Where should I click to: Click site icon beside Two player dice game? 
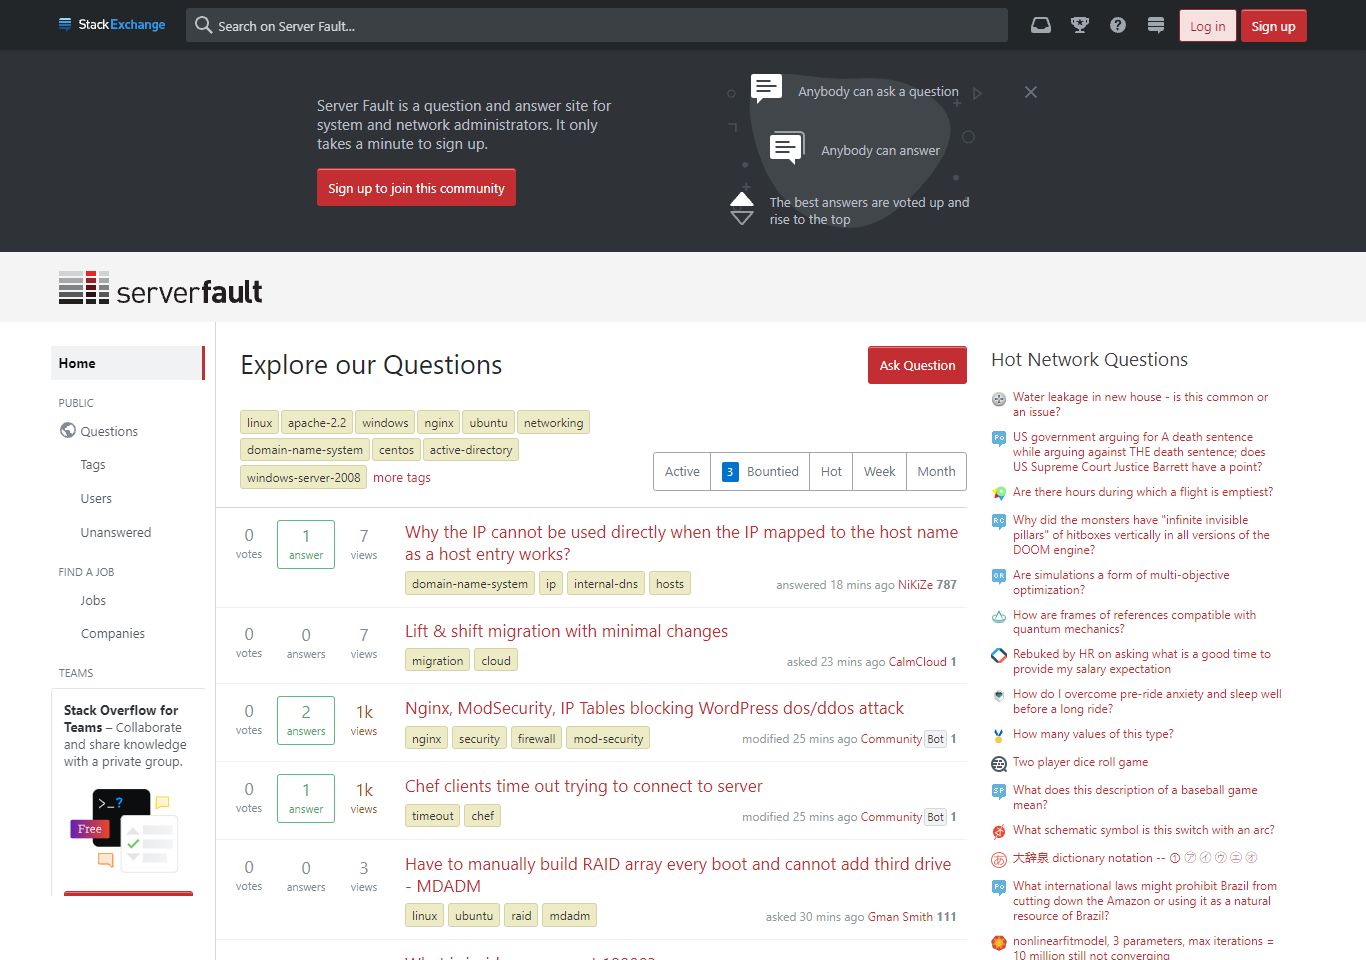pos(998,764)
